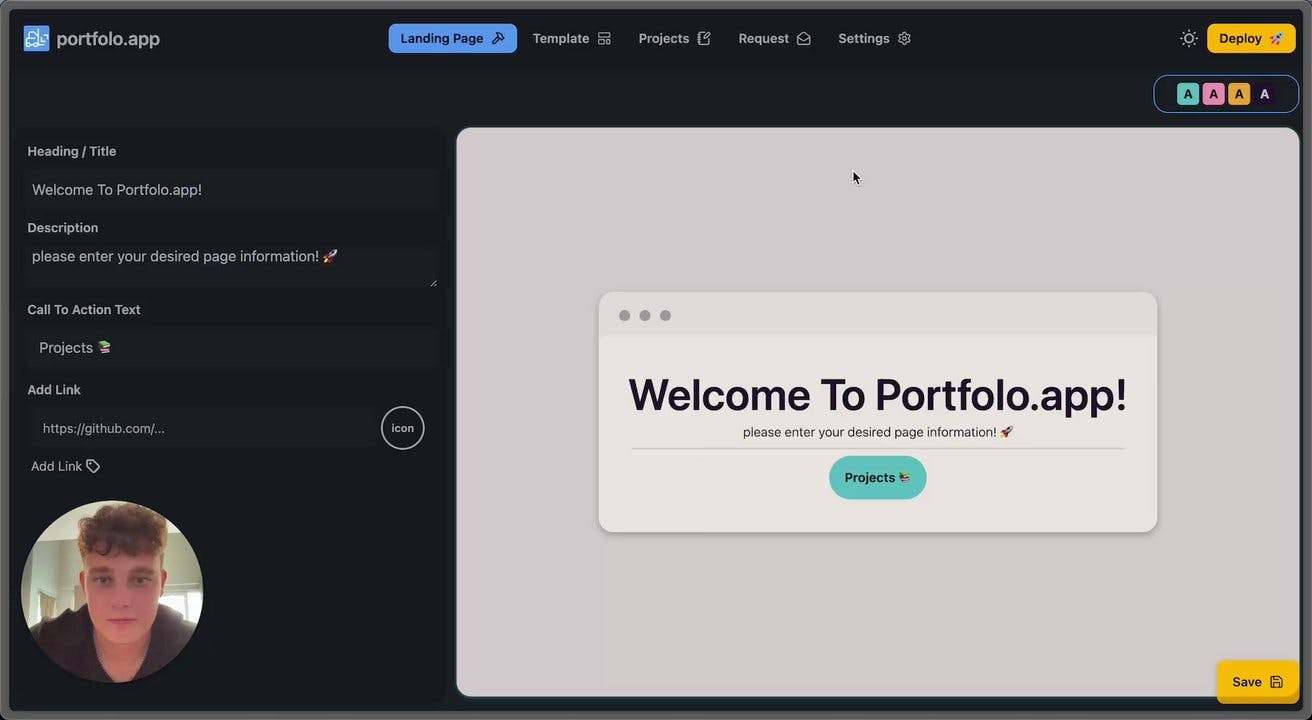Screen dimensions: 1312x720
Task: Open the Settings tab
Action: pyautogui.click(x=874, y=38)
